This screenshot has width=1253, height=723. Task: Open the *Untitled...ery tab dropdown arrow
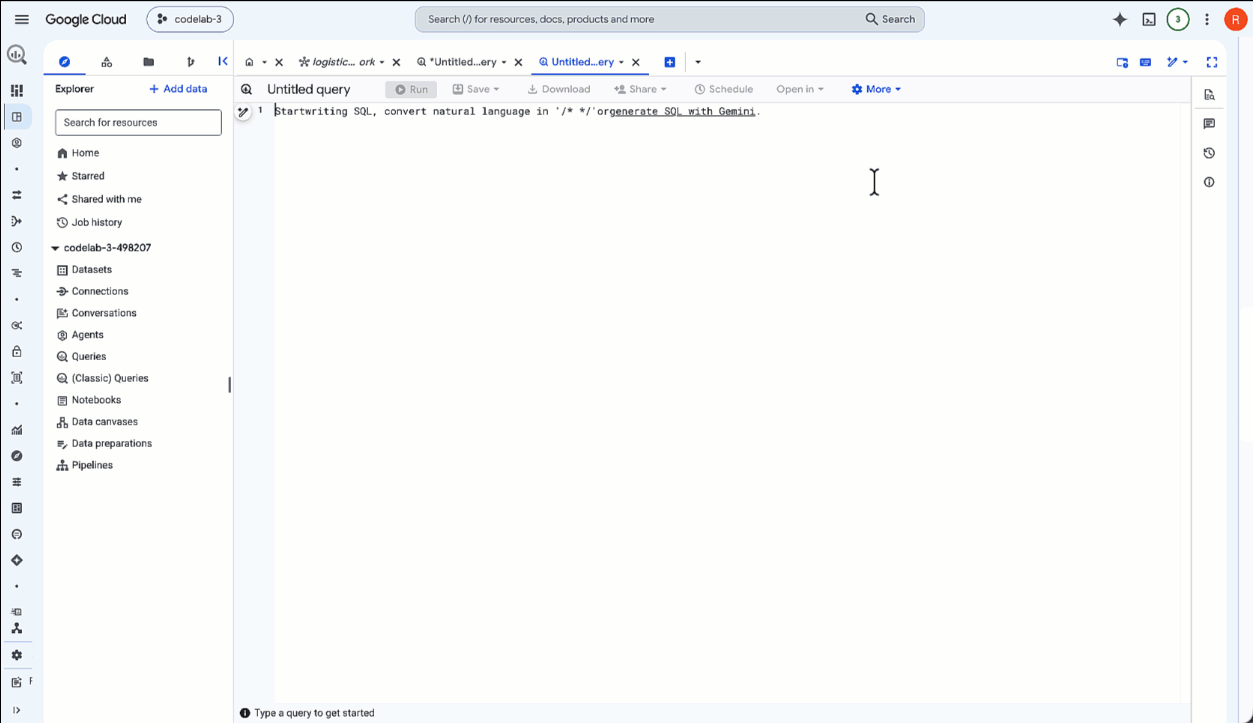[504, 62]
